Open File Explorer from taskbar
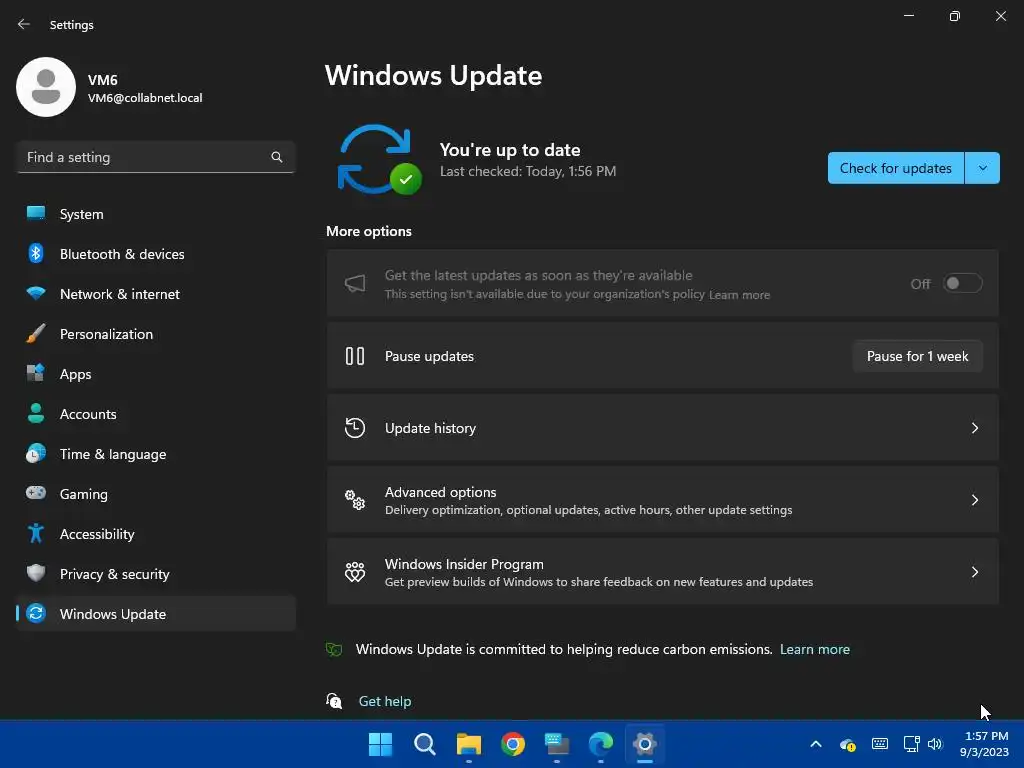 point(468,744)
